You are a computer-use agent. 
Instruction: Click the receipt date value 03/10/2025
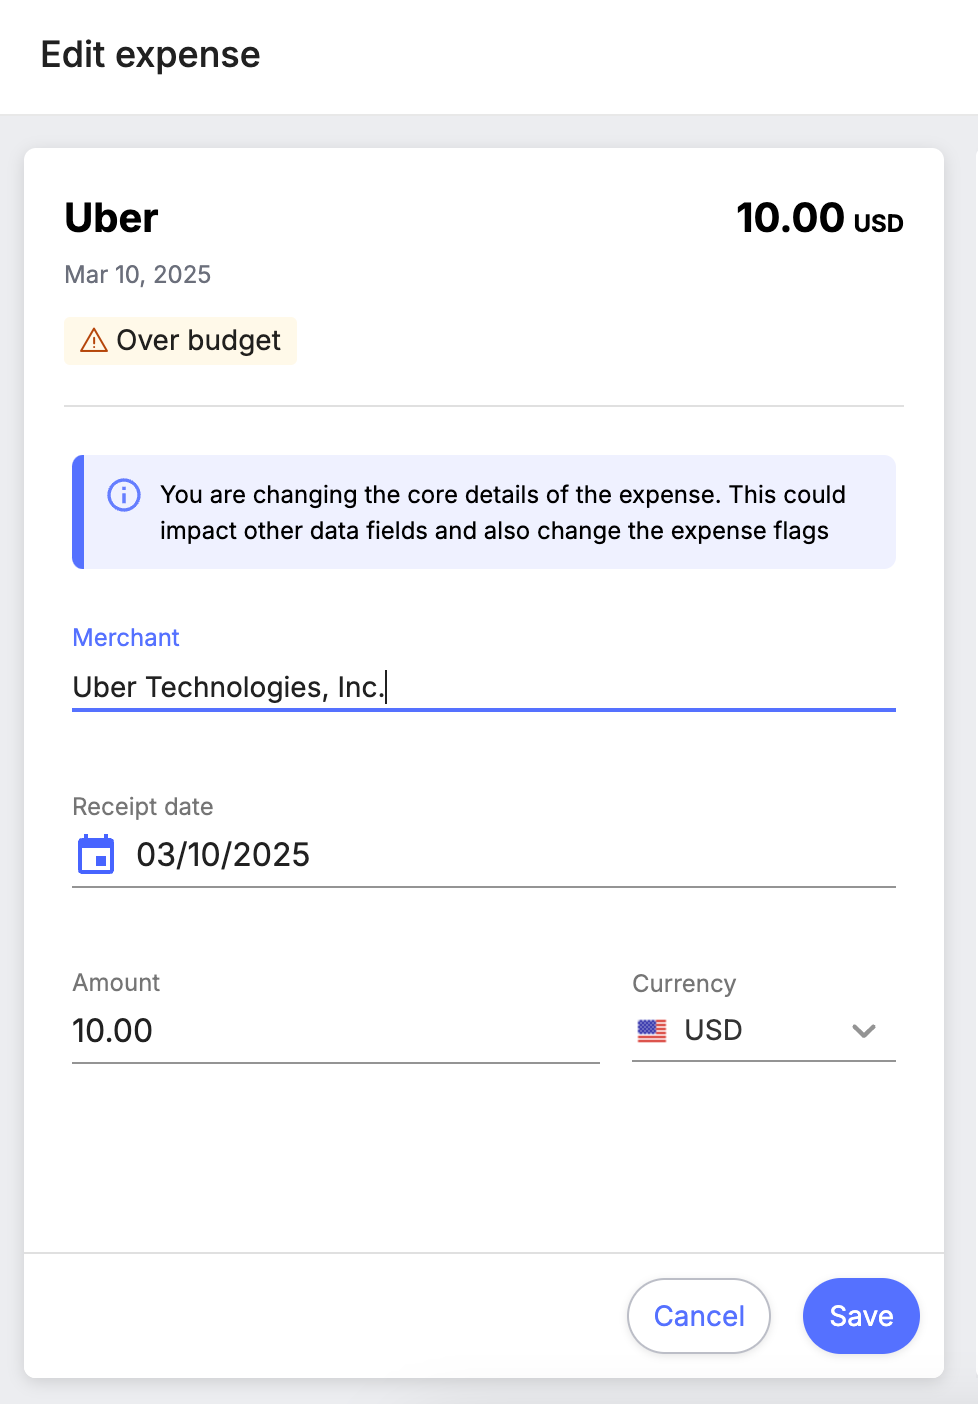click(223, 855)
